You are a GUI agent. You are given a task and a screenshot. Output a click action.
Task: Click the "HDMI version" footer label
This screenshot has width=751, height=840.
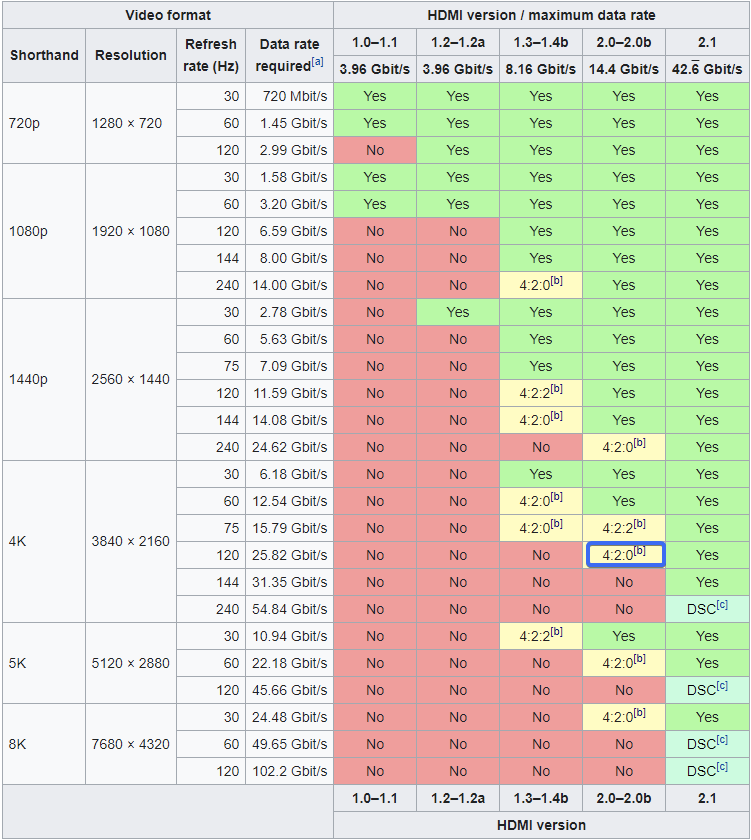click(541, 825)
